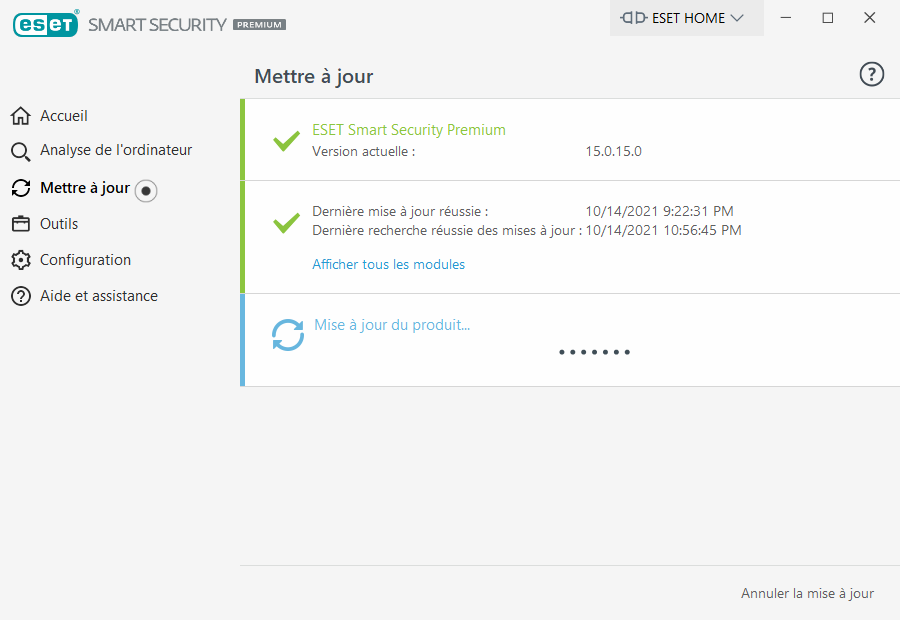Click the ESET HOME connector icon
This screenshot has width=900, height=620.
tap(634, 18)
